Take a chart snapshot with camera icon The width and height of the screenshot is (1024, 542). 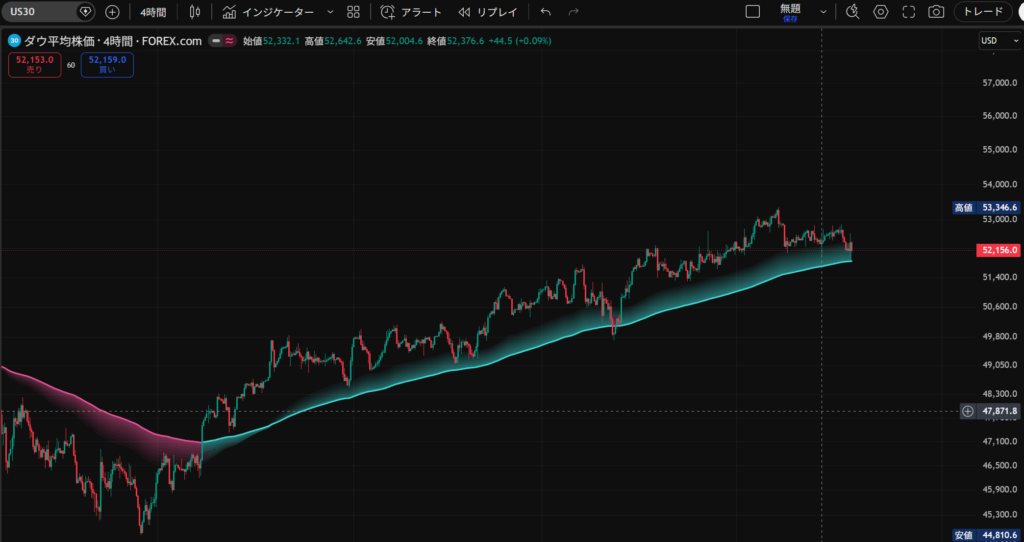coord(936,12)
